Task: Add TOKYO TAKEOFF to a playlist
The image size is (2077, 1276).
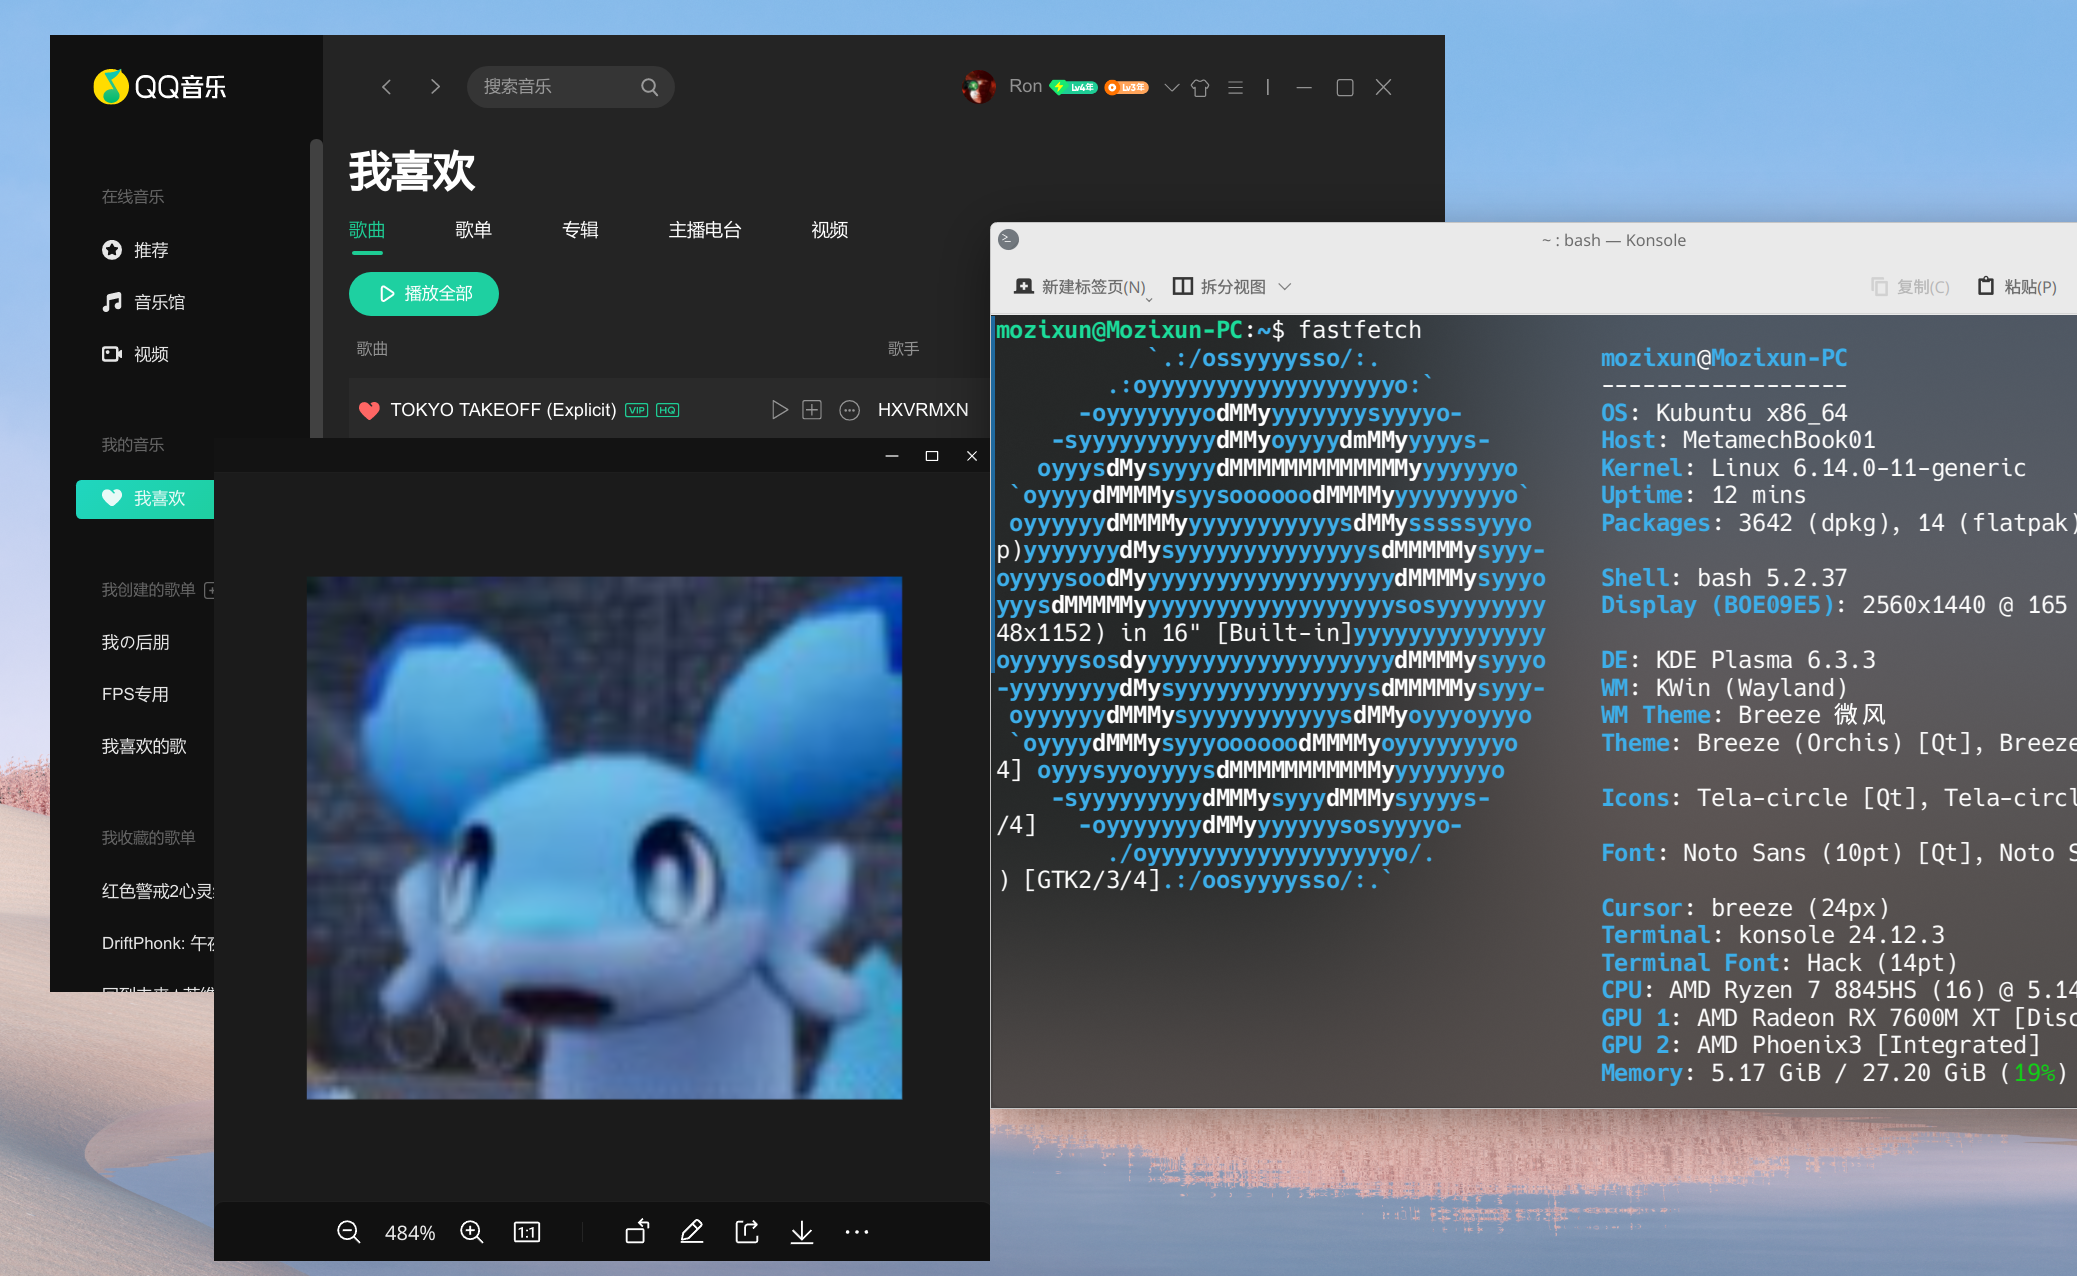Action: 812,410
